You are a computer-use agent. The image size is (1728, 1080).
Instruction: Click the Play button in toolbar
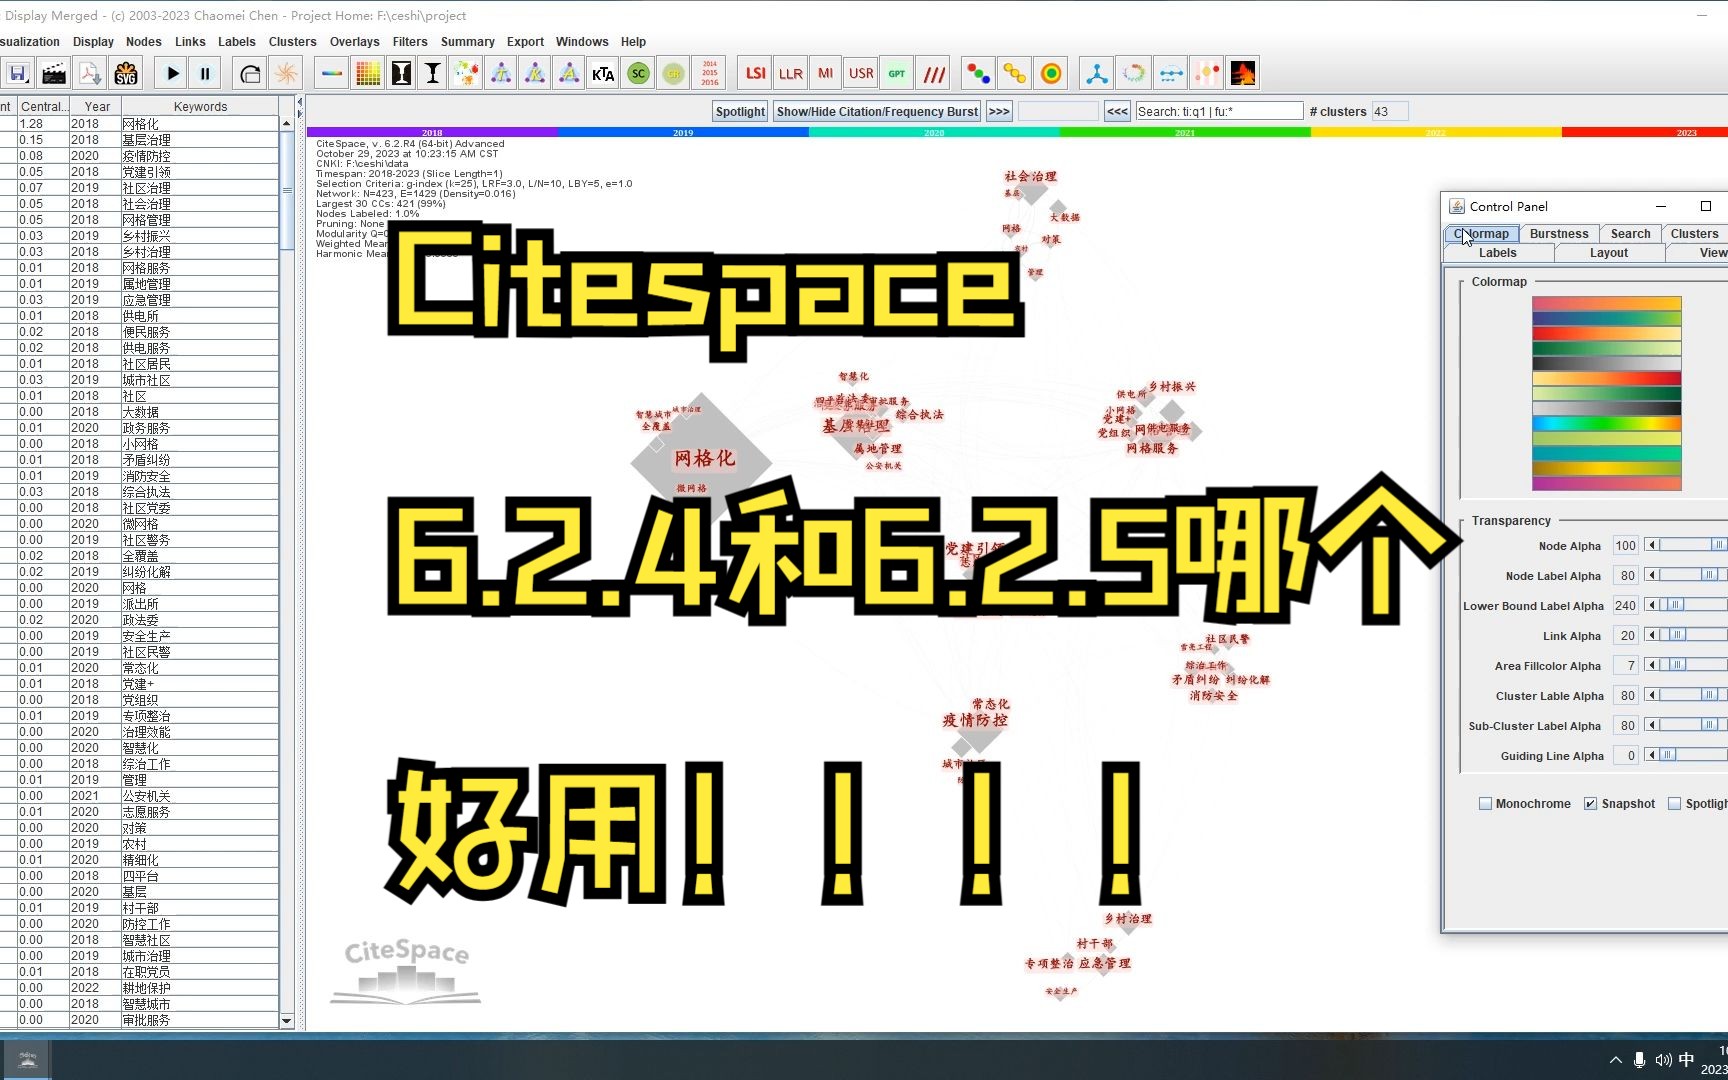click(x=173, y=73)
